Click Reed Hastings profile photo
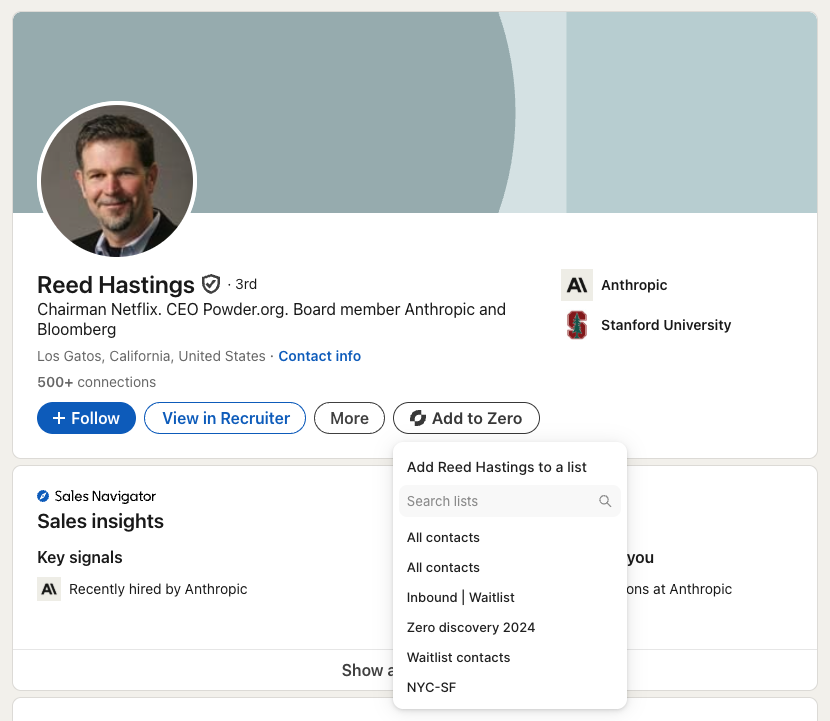The height and width of the screenshot is (721, 830). click(117, 181)
